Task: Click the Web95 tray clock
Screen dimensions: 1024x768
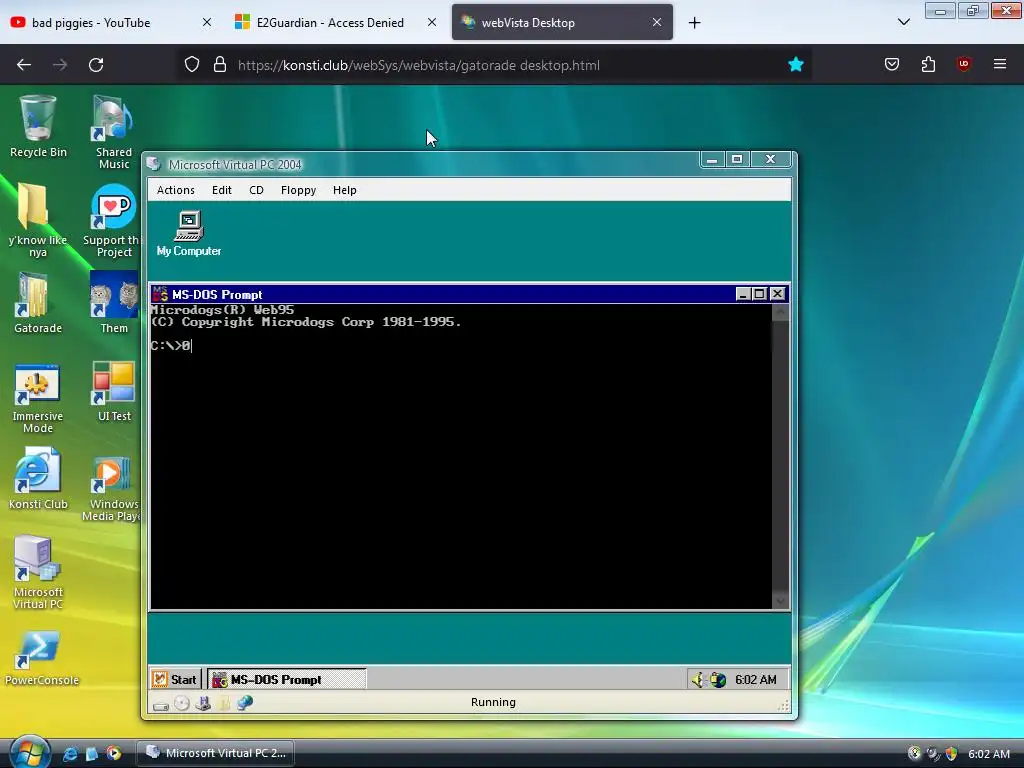Action: click(x=756, y=680)
